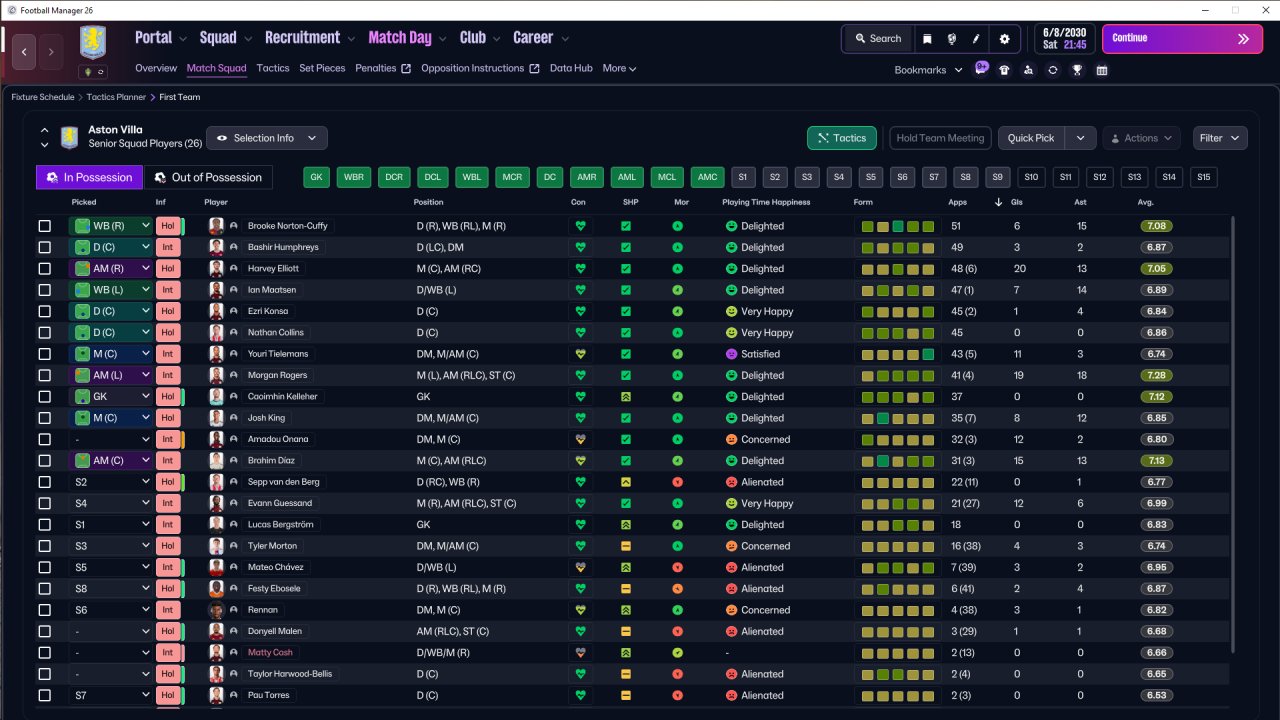
Task: Click the shirt icon in bookmarks bar
Action: click(x=1004, y=70)
